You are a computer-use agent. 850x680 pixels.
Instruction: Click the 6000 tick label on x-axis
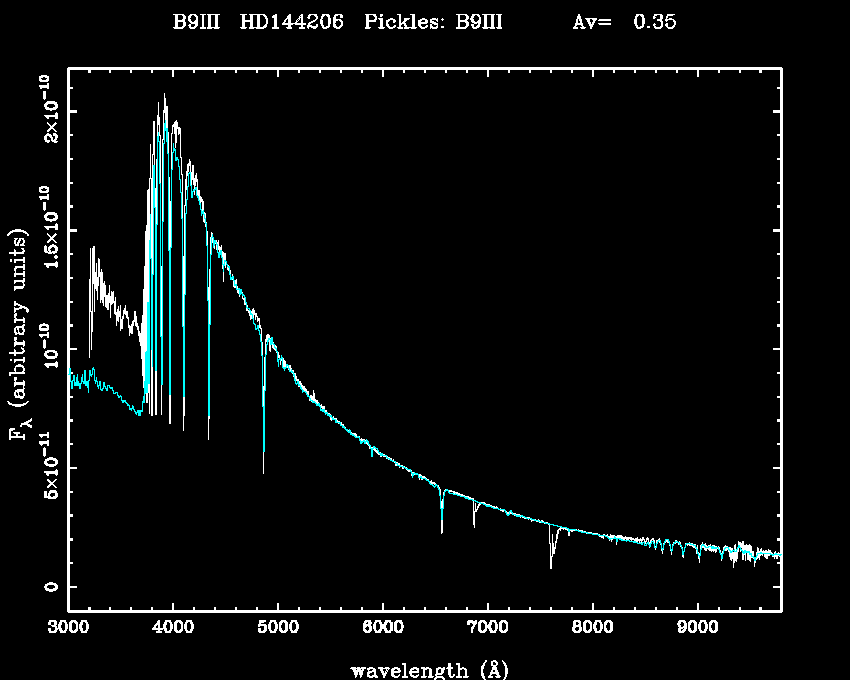coord(382,628)
